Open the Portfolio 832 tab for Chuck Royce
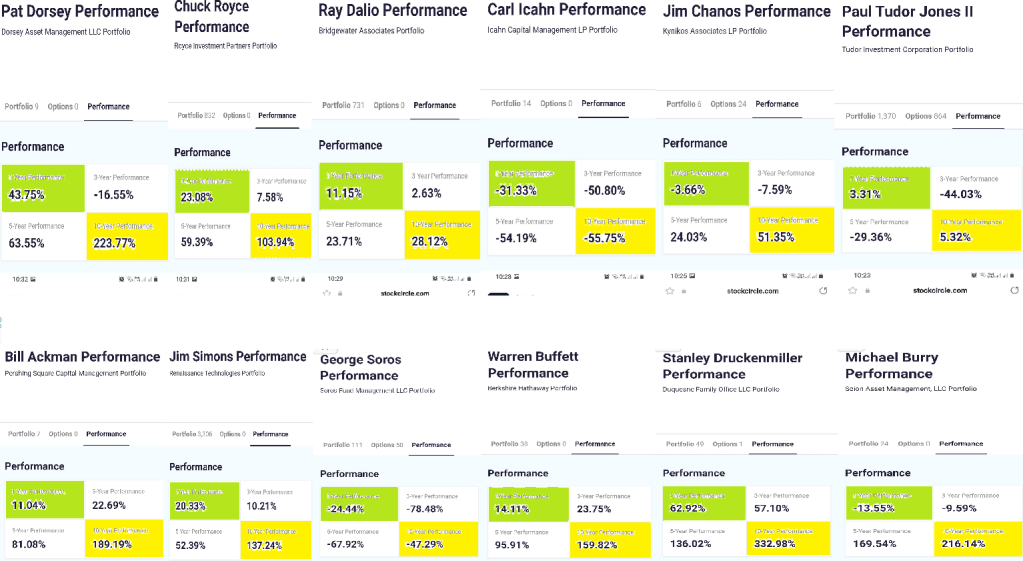Image resolution: width=1023 pixels, height=561 pixels. [x=196, y=116]
